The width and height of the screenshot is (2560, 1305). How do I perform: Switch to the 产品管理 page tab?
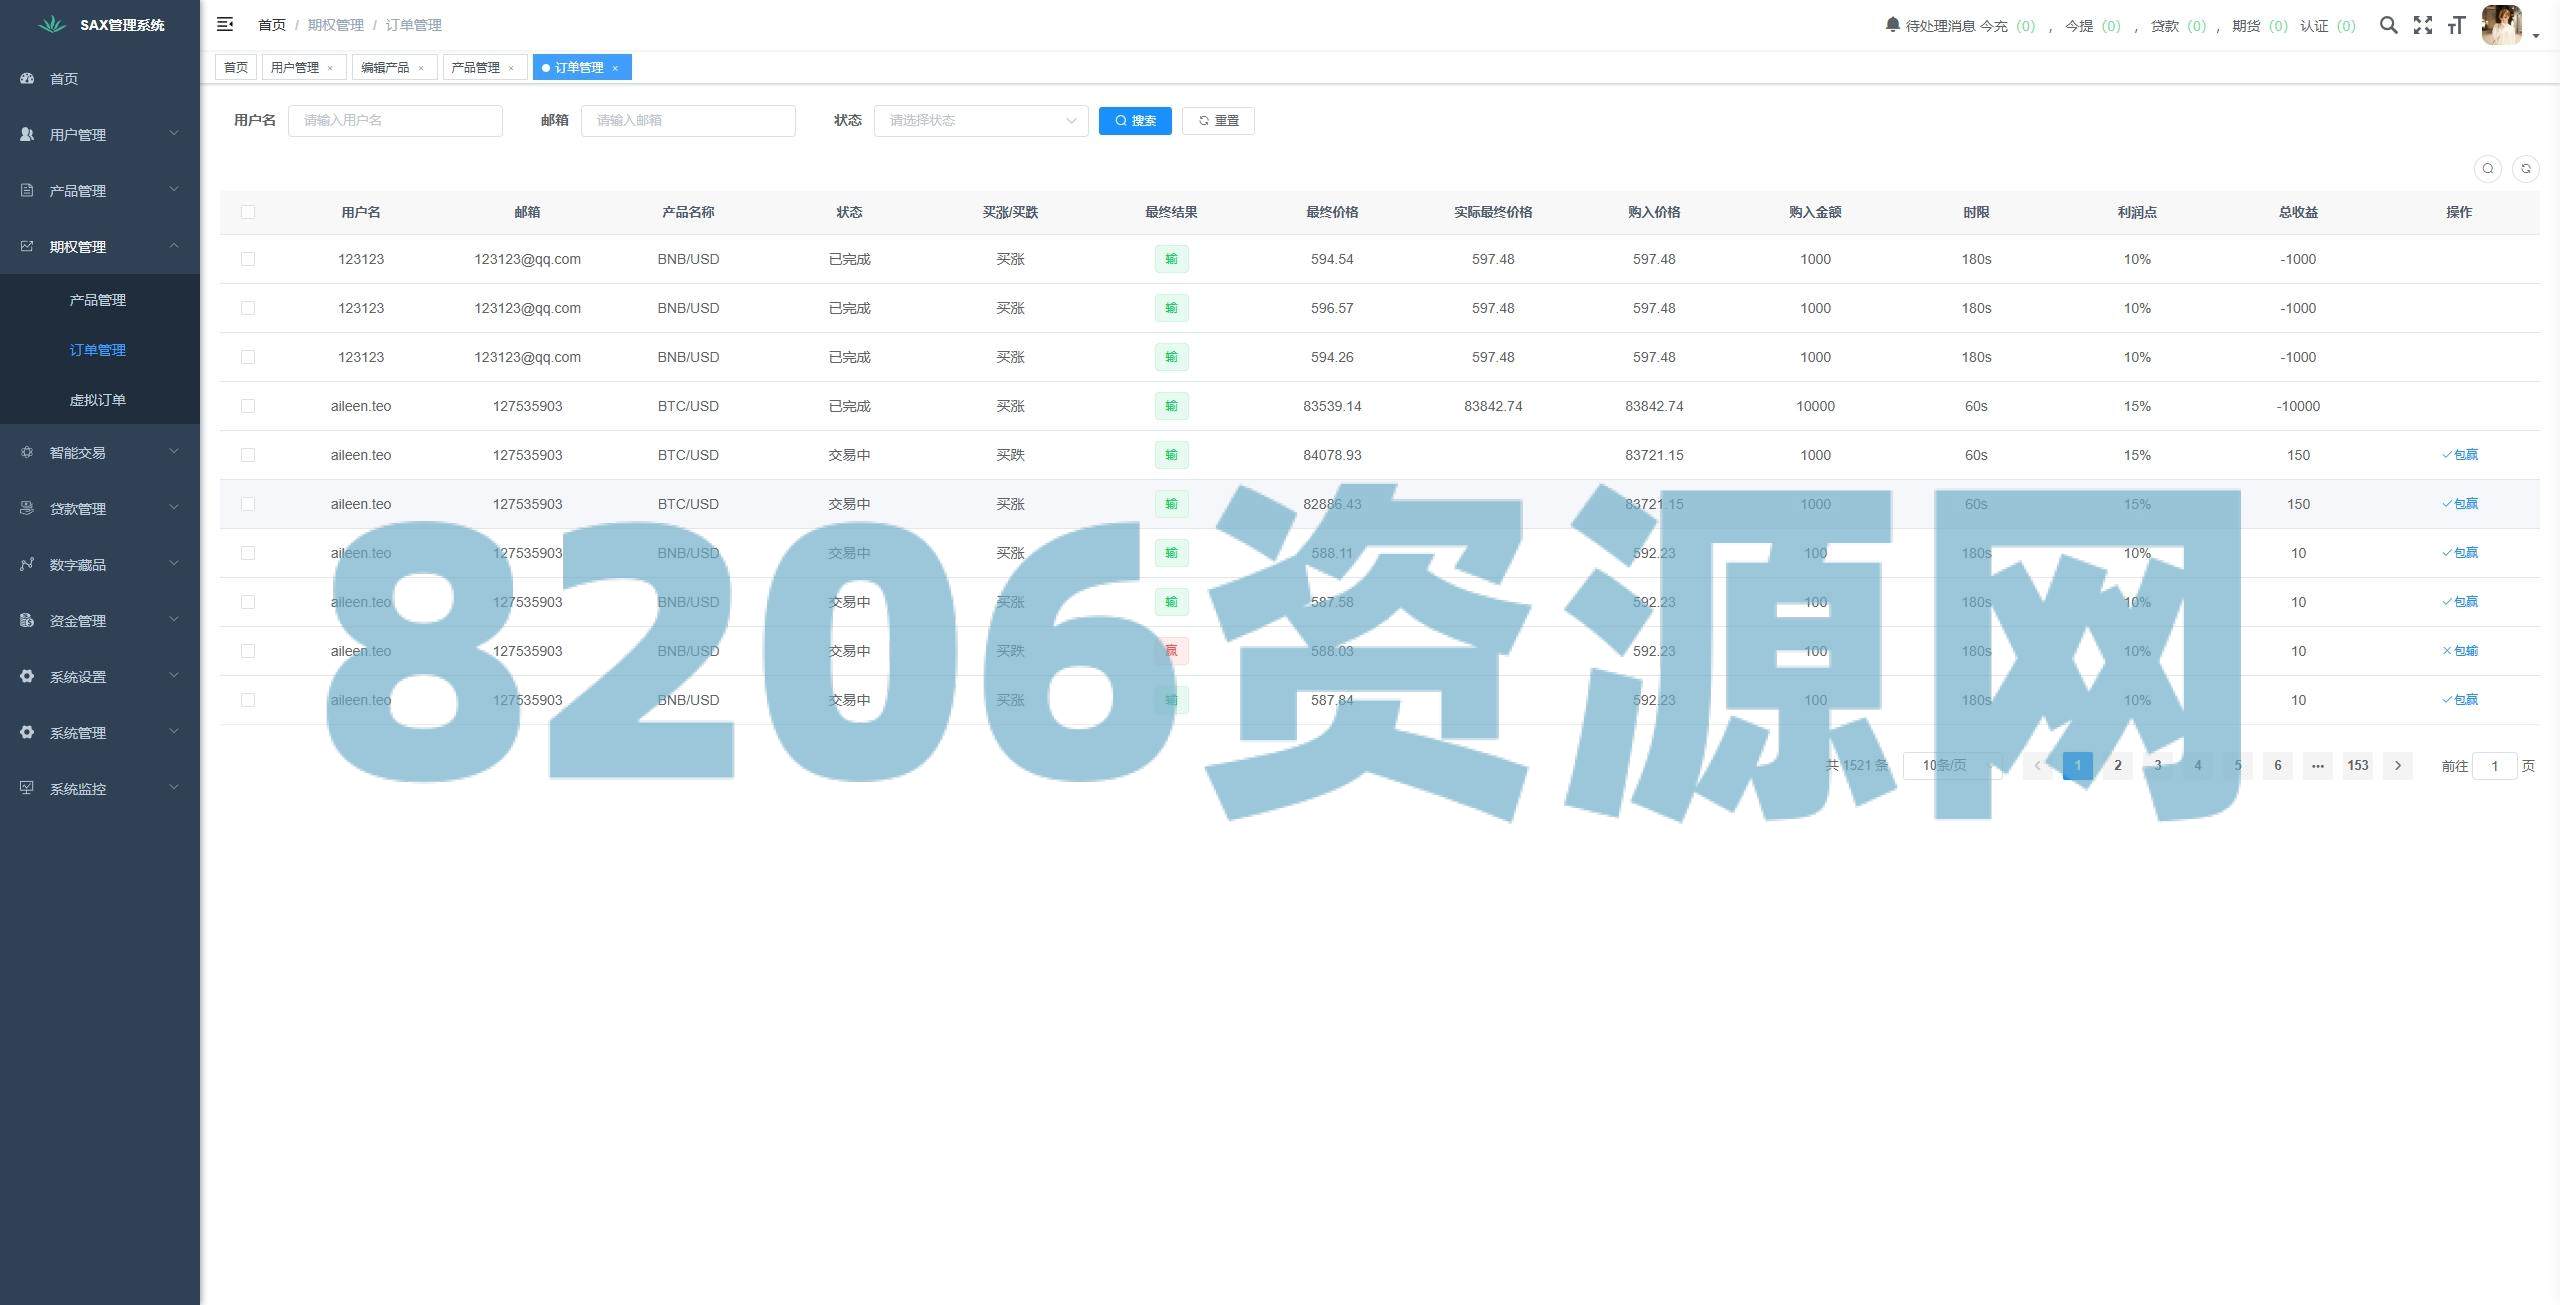point(475,68)
